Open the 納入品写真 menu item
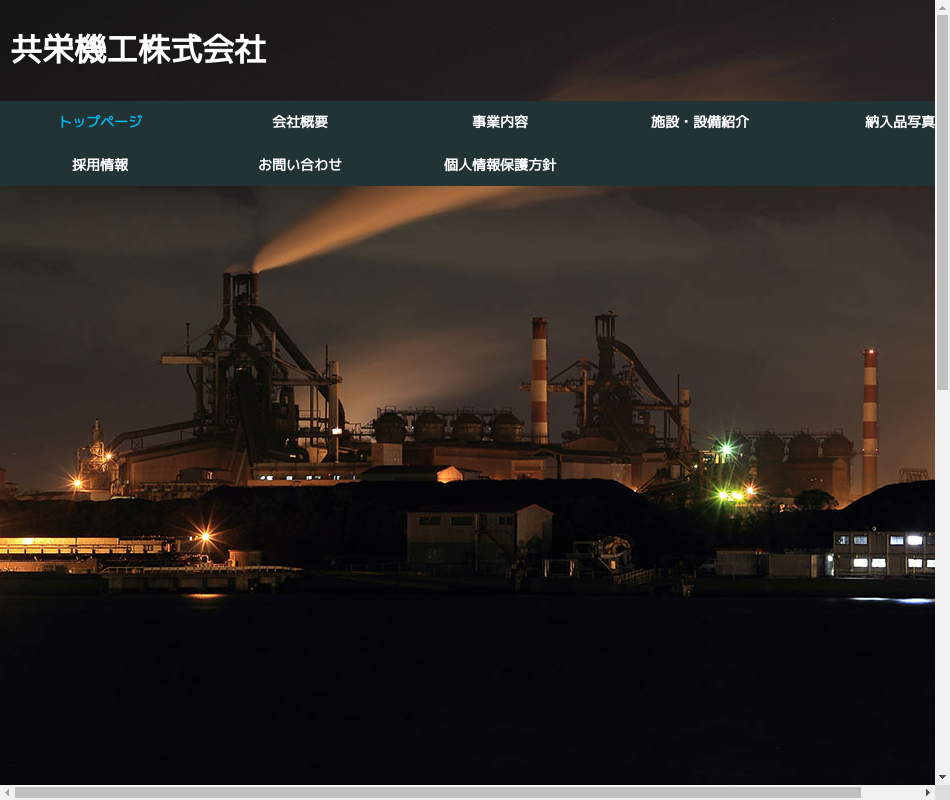 click(899, 122)
